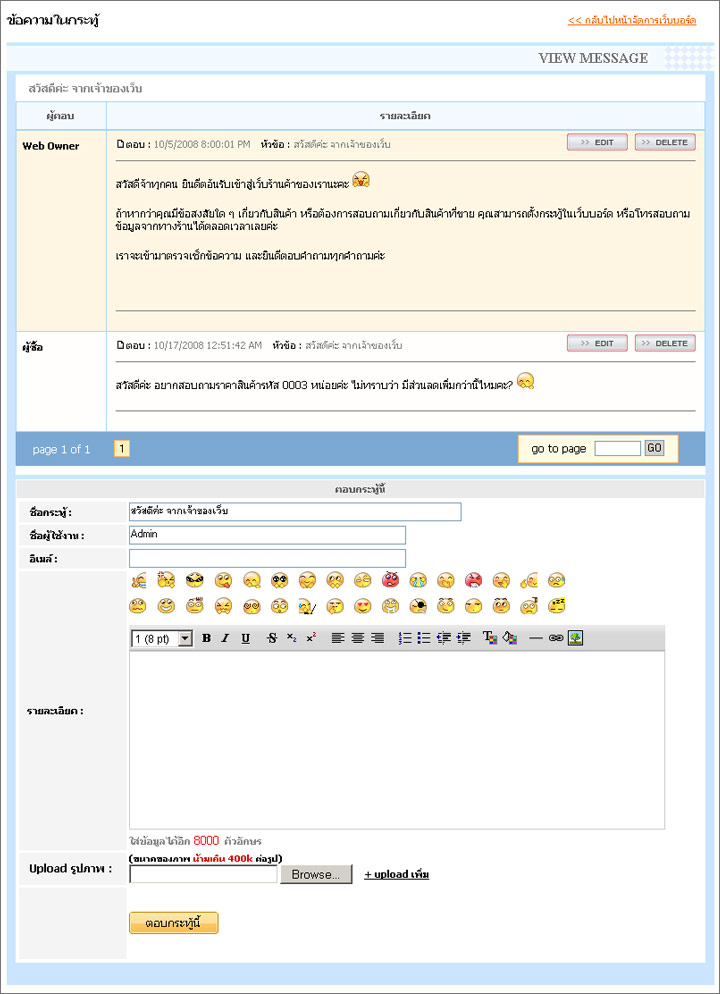Toggle bold formatting in the editor
720x994 pixels.
point(206,638)
